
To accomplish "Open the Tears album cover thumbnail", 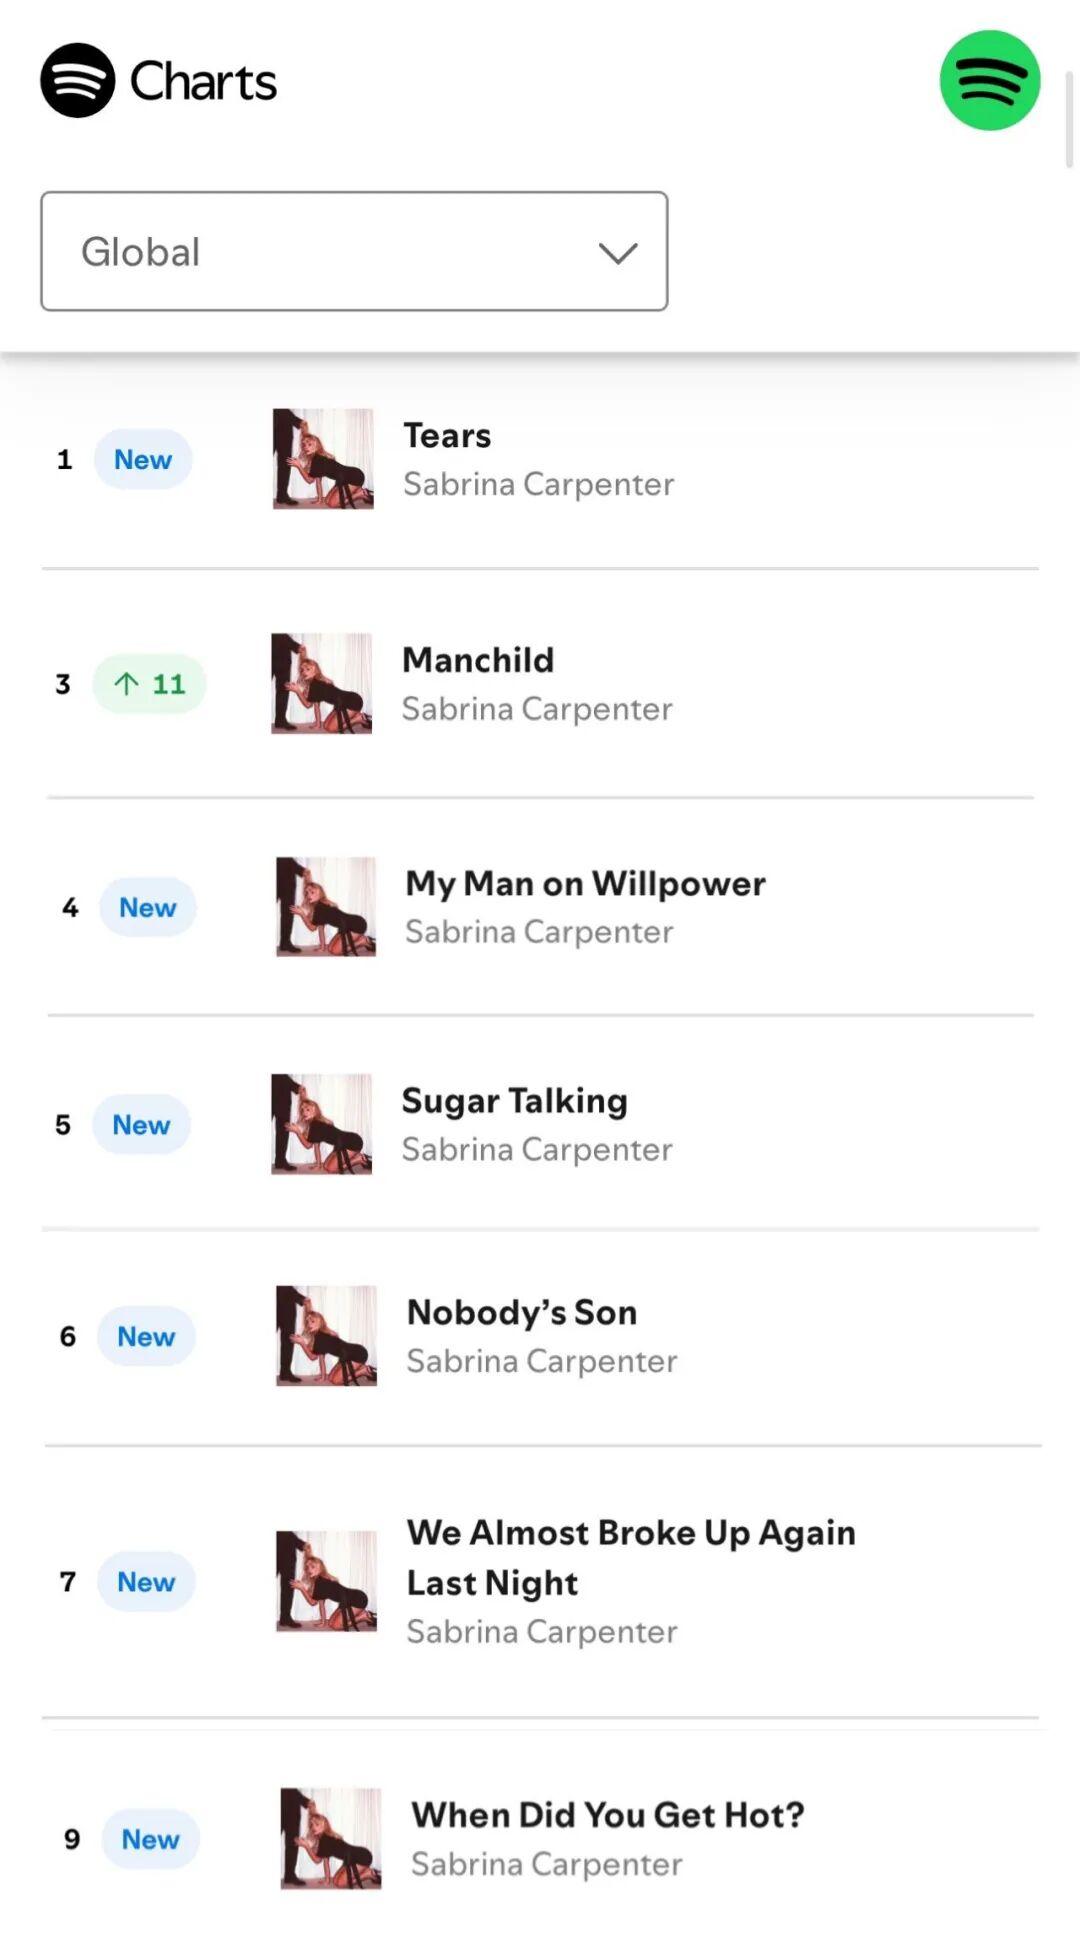I will (323, 459).
